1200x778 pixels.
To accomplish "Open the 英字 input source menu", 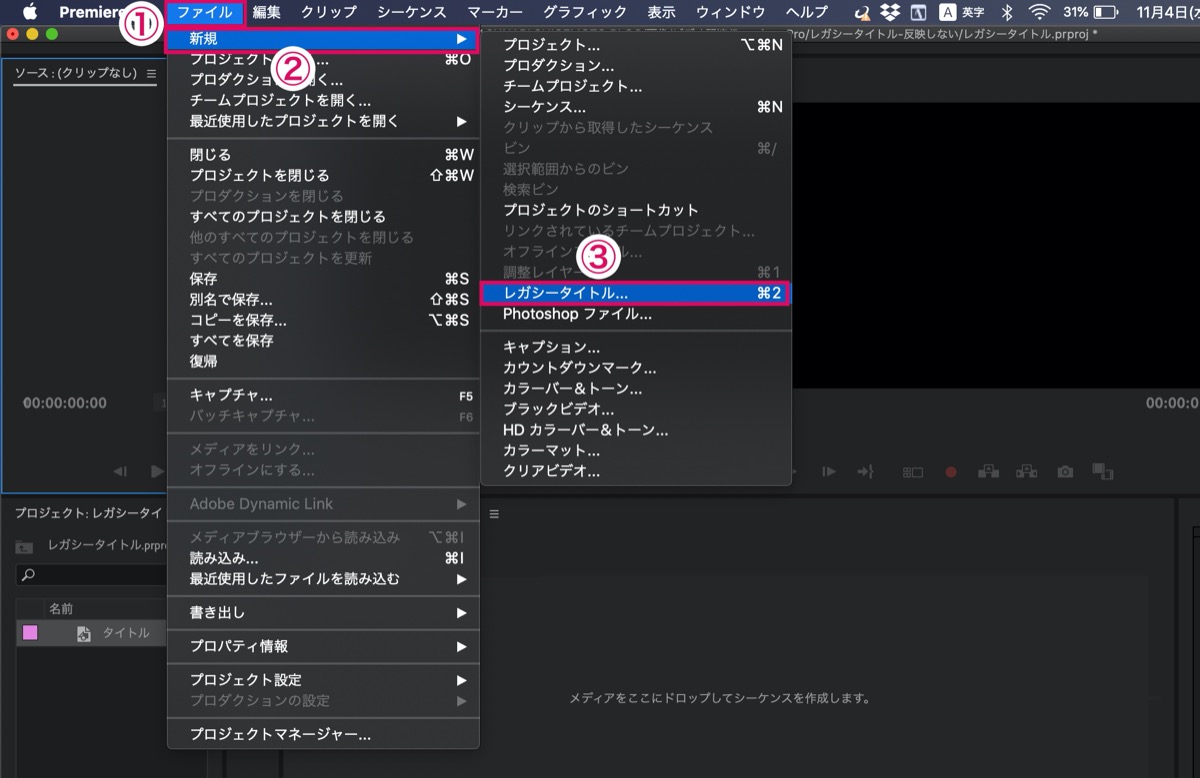I will coord(962,12).
